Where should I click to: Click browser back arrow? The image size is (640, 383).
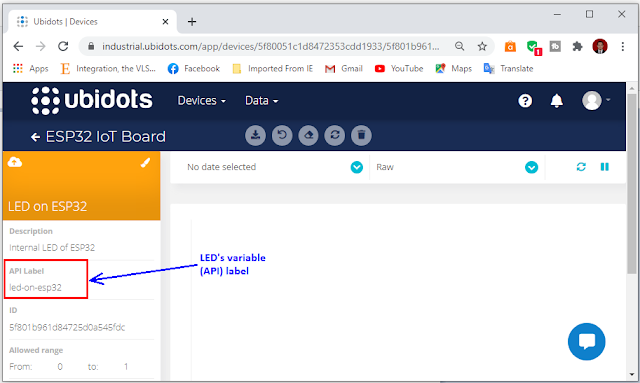coord(18,47)
